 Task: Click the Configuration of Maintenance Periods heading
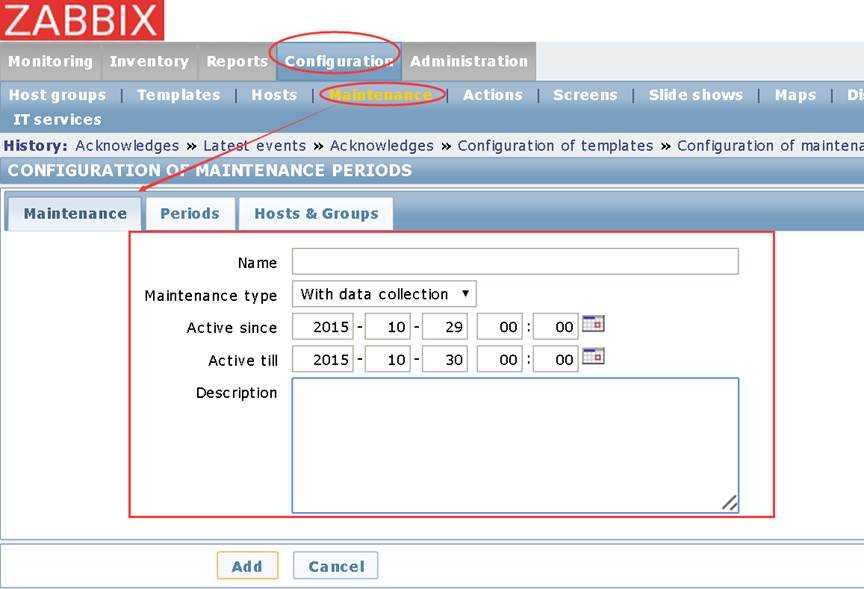210,170
